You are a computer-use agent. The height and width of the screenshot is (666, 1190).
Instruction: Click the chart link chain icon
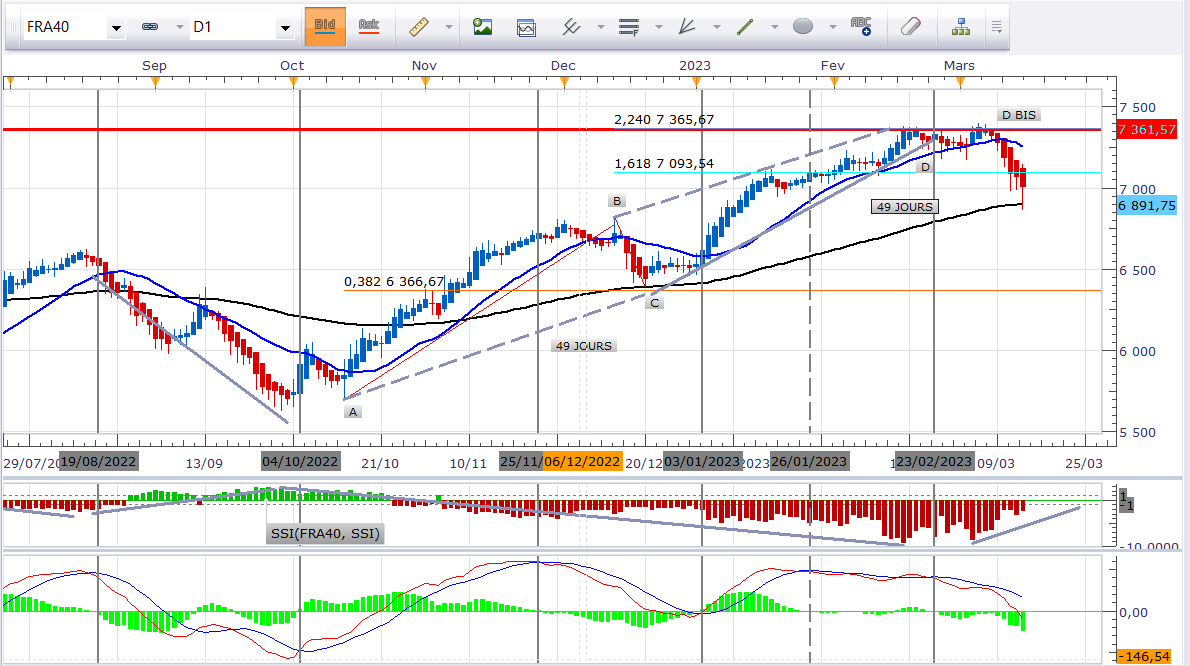click(150, 28)
